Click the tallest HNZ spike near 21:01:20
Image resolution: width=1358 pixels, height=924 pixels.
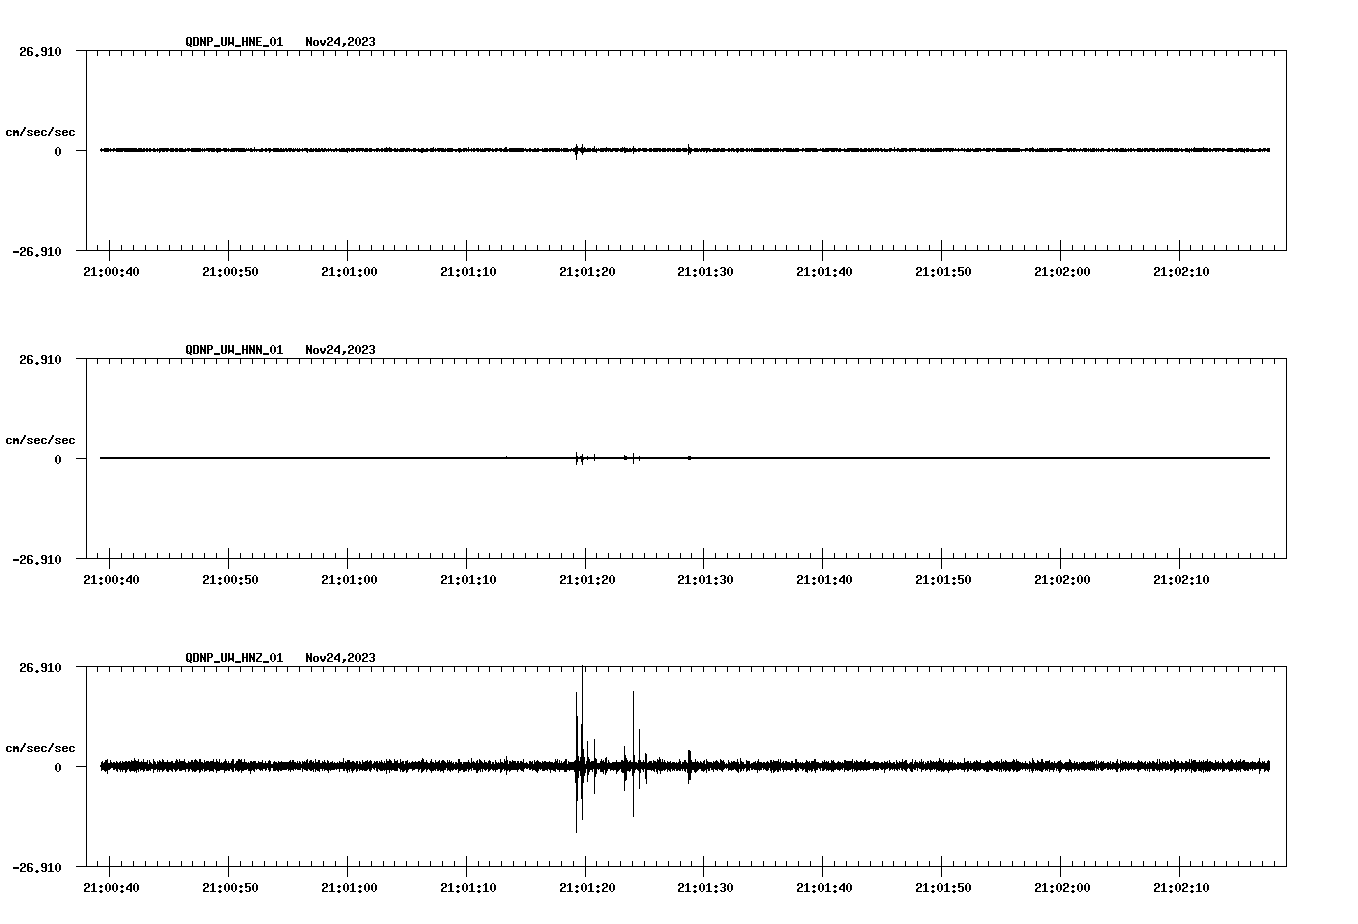pos(582,744)
